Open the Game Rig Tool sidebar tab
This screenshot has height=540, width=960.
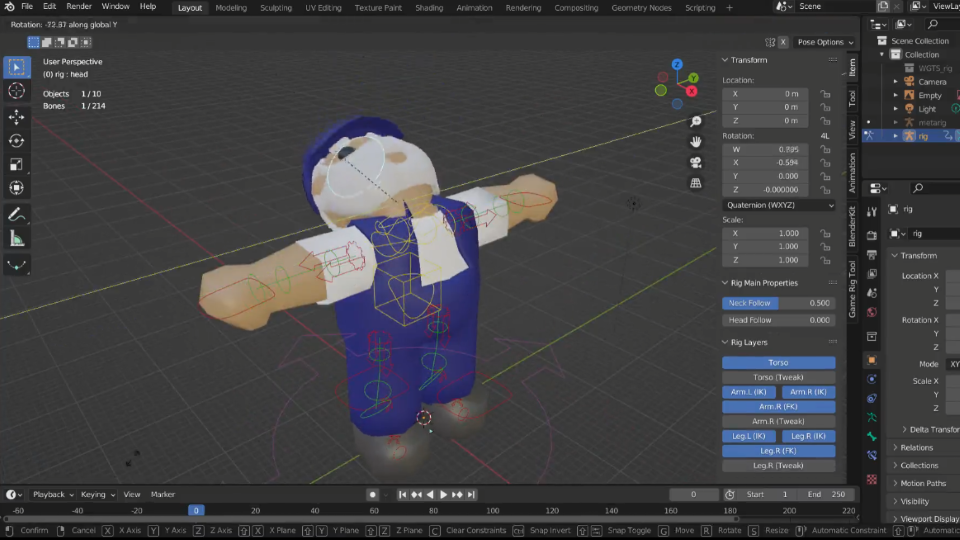[852, 288]
